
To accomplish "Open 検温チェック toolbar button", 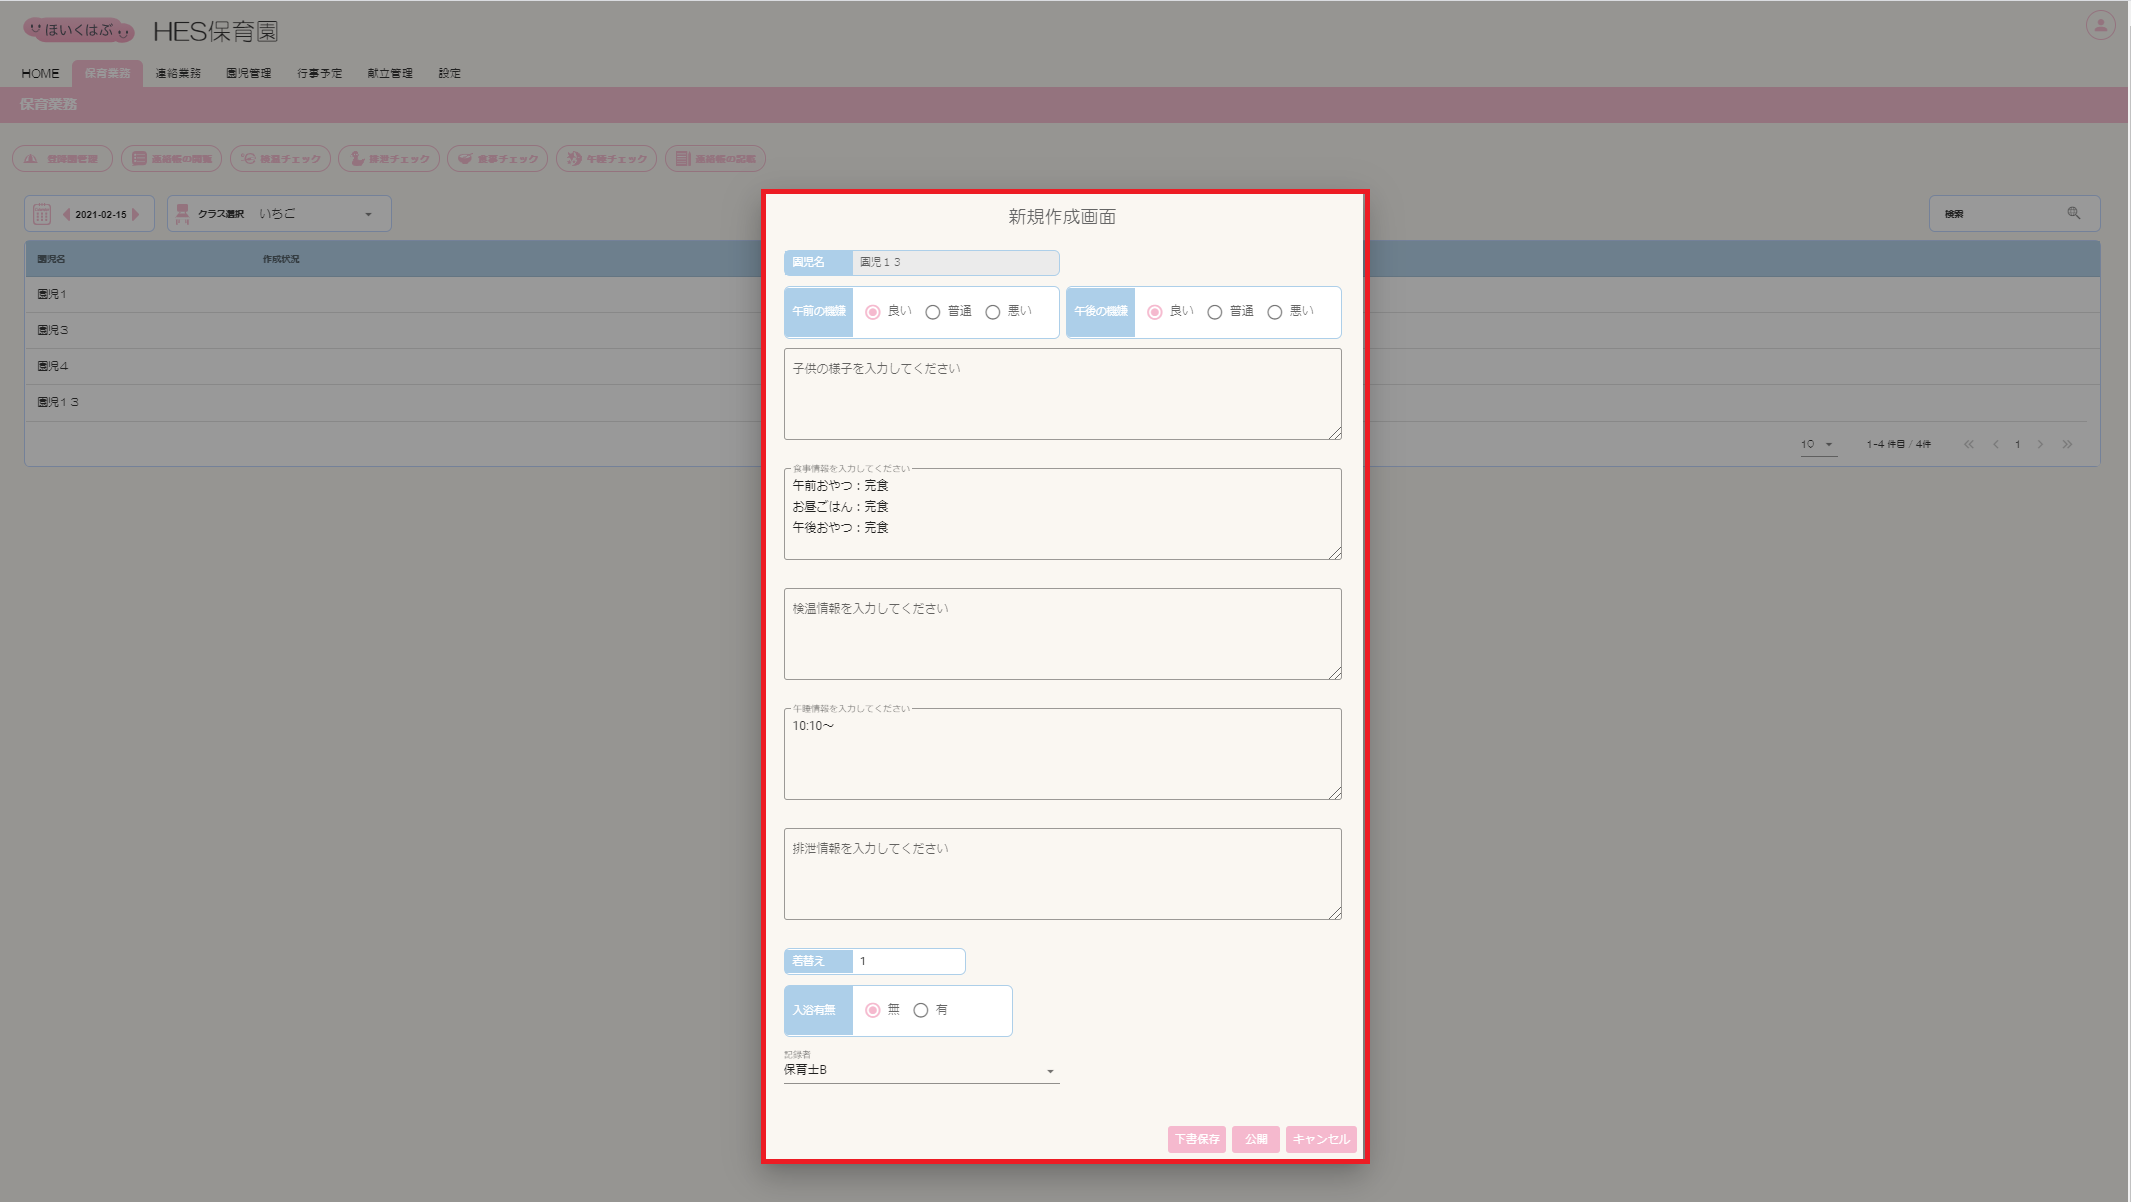I will [280, 159].
